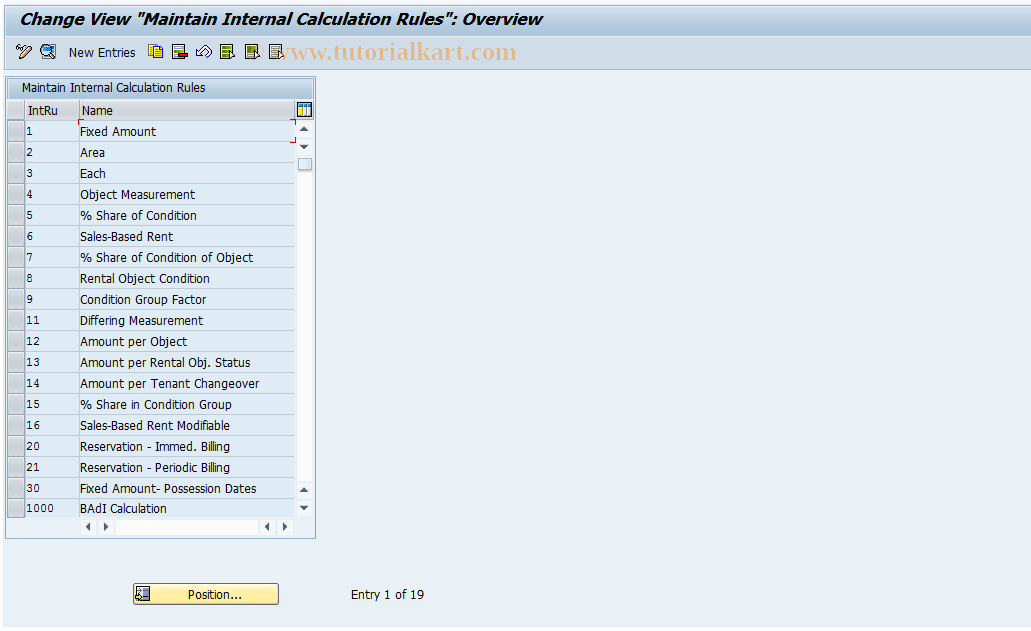This screenshot has width=1031, height=631.
Task: Click the Each name cell
Action: click(187, 174)
